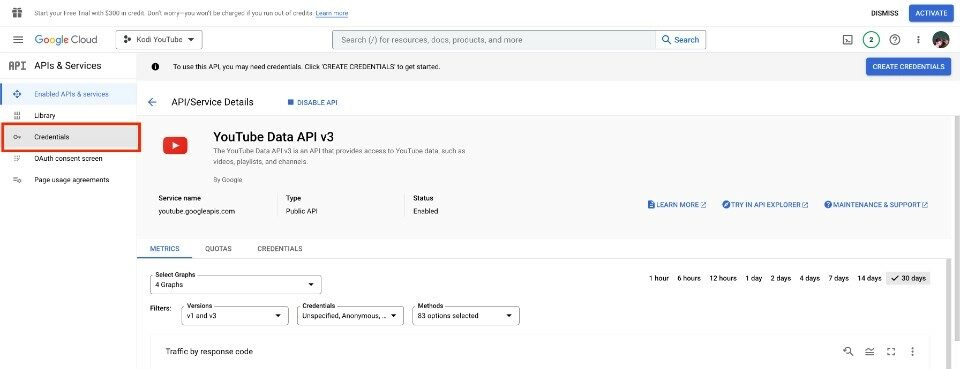Open OAuth consent screen page
Viewport: 960px width, 369px height.
[x=69, y=158]
